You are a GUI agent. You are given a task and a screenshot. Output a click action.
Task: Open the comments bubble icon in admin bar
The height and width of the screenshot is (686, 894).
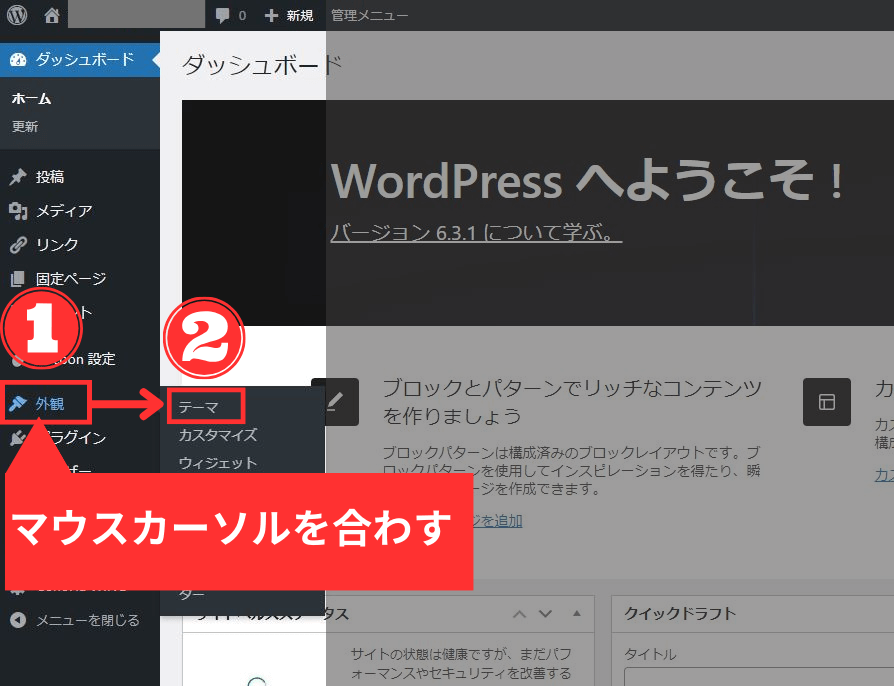tap(222, 15)
